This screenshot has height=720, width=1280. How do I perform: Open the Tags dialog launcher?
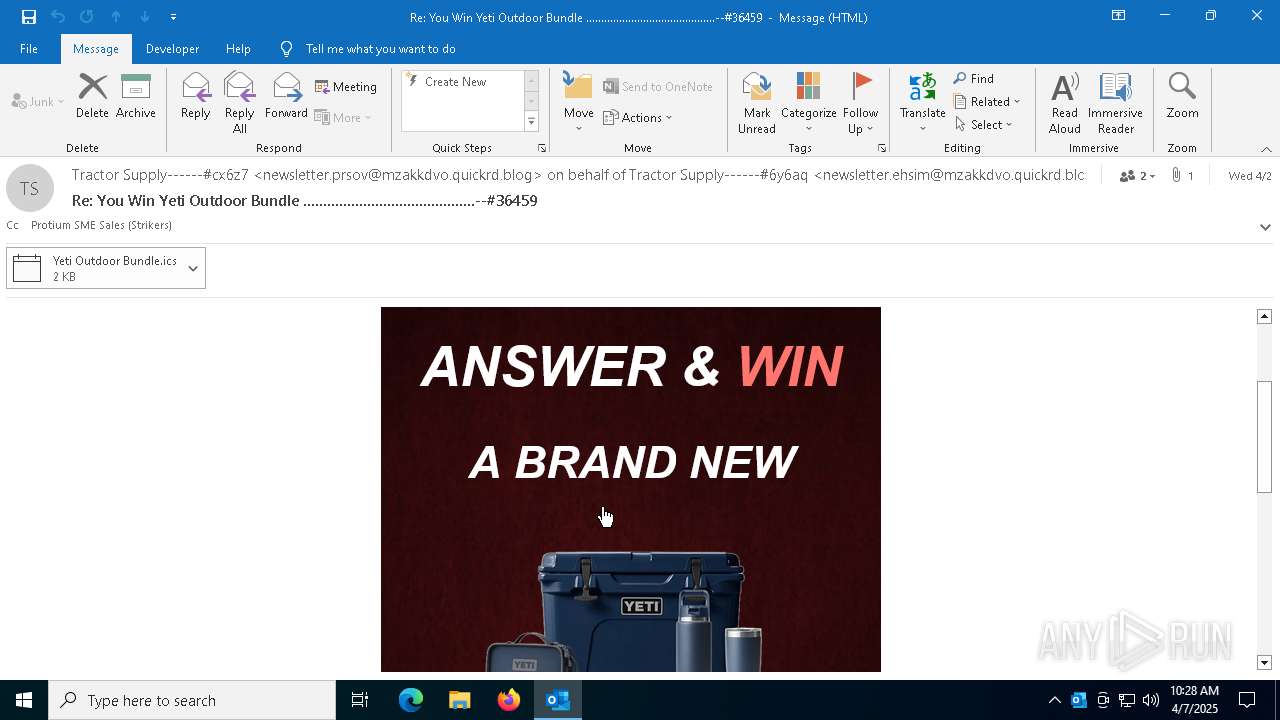pyautogui.click(x=882, y=148)
